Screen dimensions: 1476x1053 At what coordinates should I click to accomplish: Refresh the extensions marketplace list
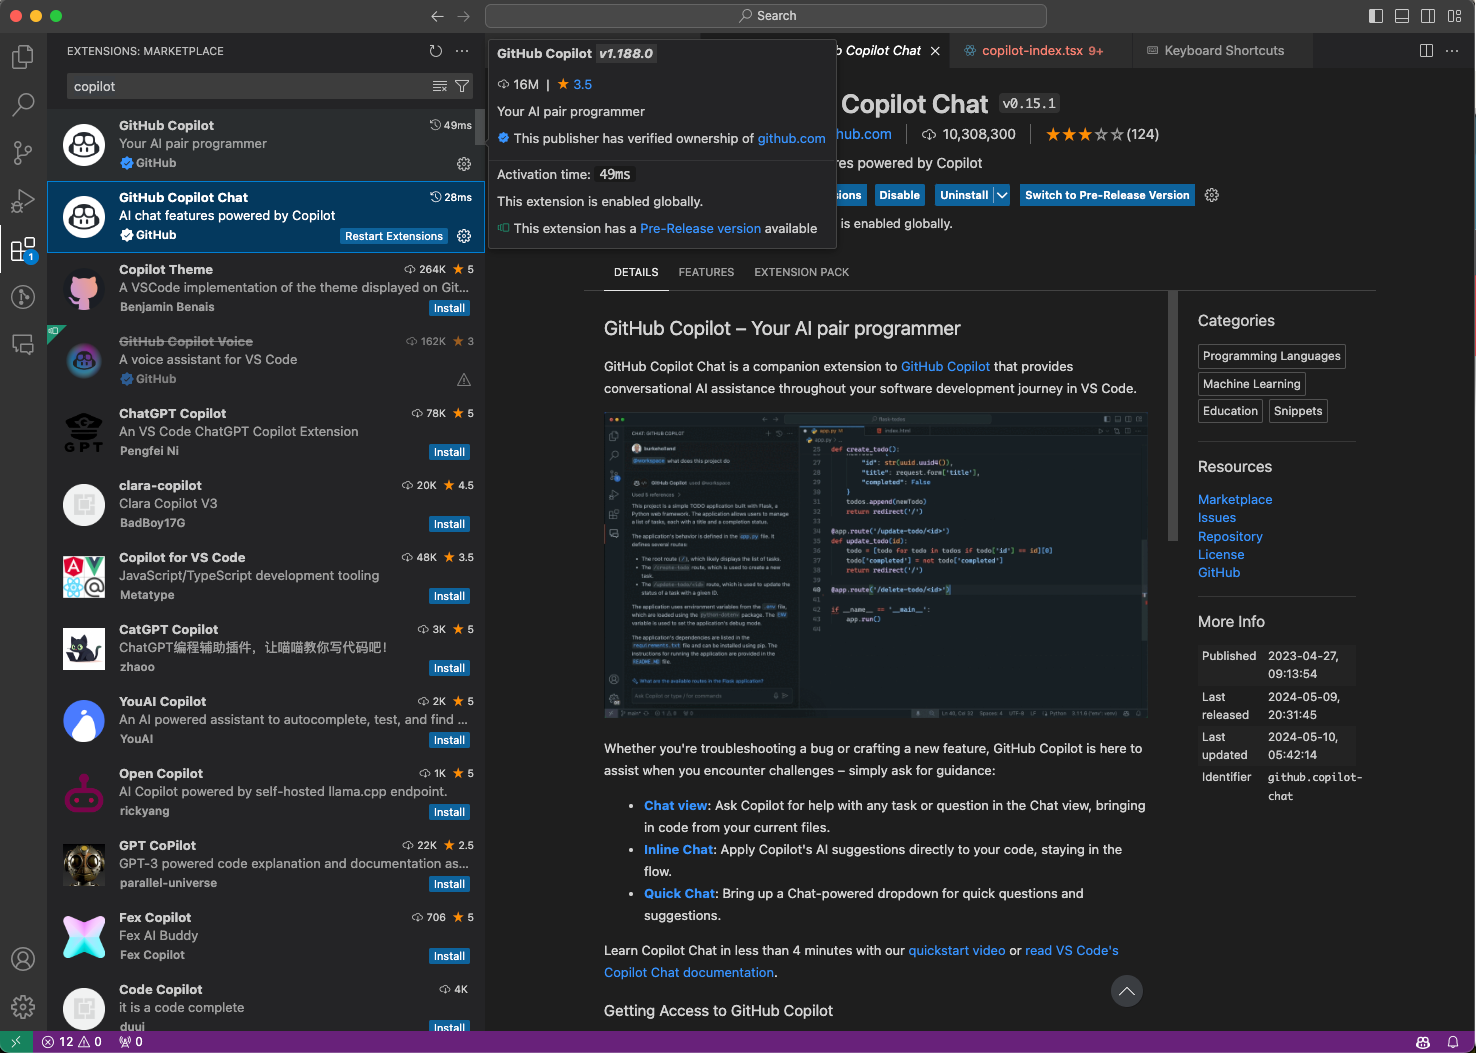435,51
